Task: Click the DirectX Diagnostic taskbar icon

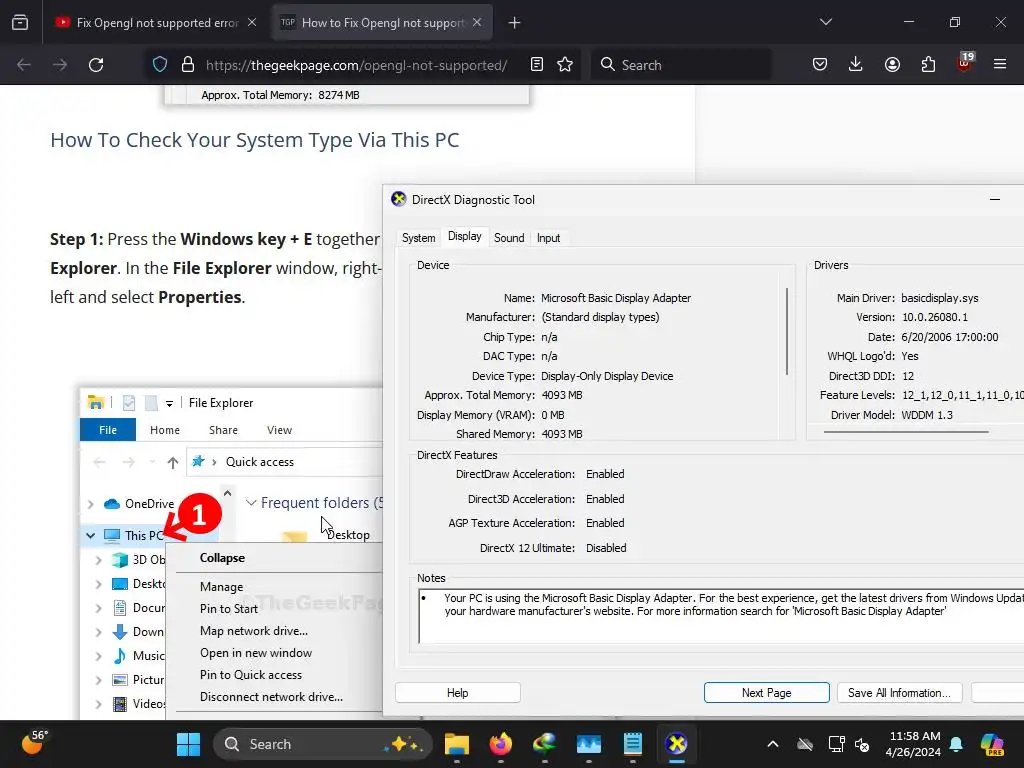Action: point(677,744)
